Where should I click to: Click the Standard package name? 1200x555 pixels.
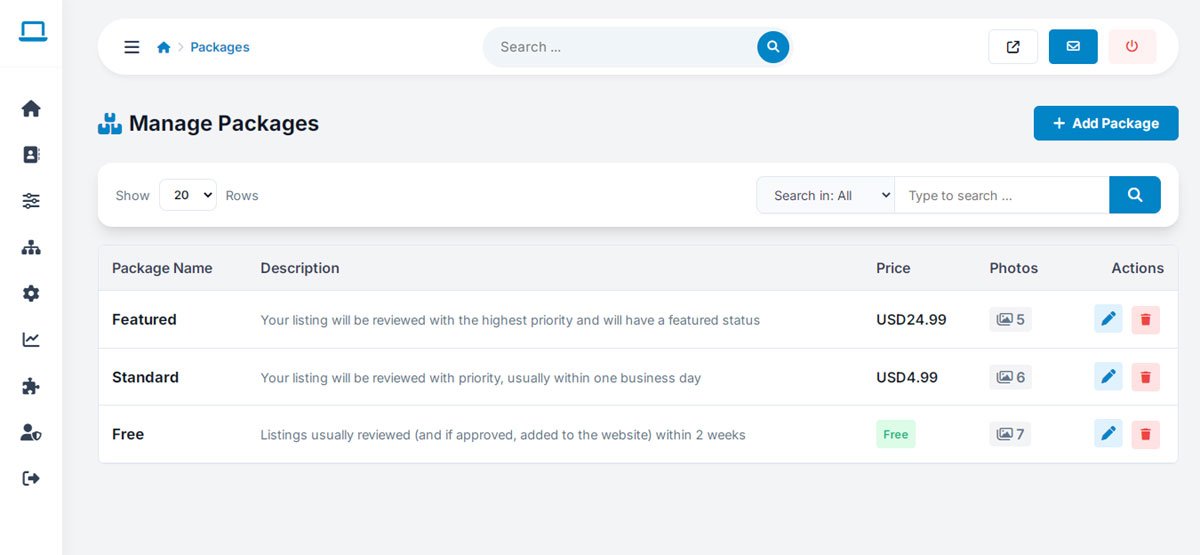[x=145, y=377]
